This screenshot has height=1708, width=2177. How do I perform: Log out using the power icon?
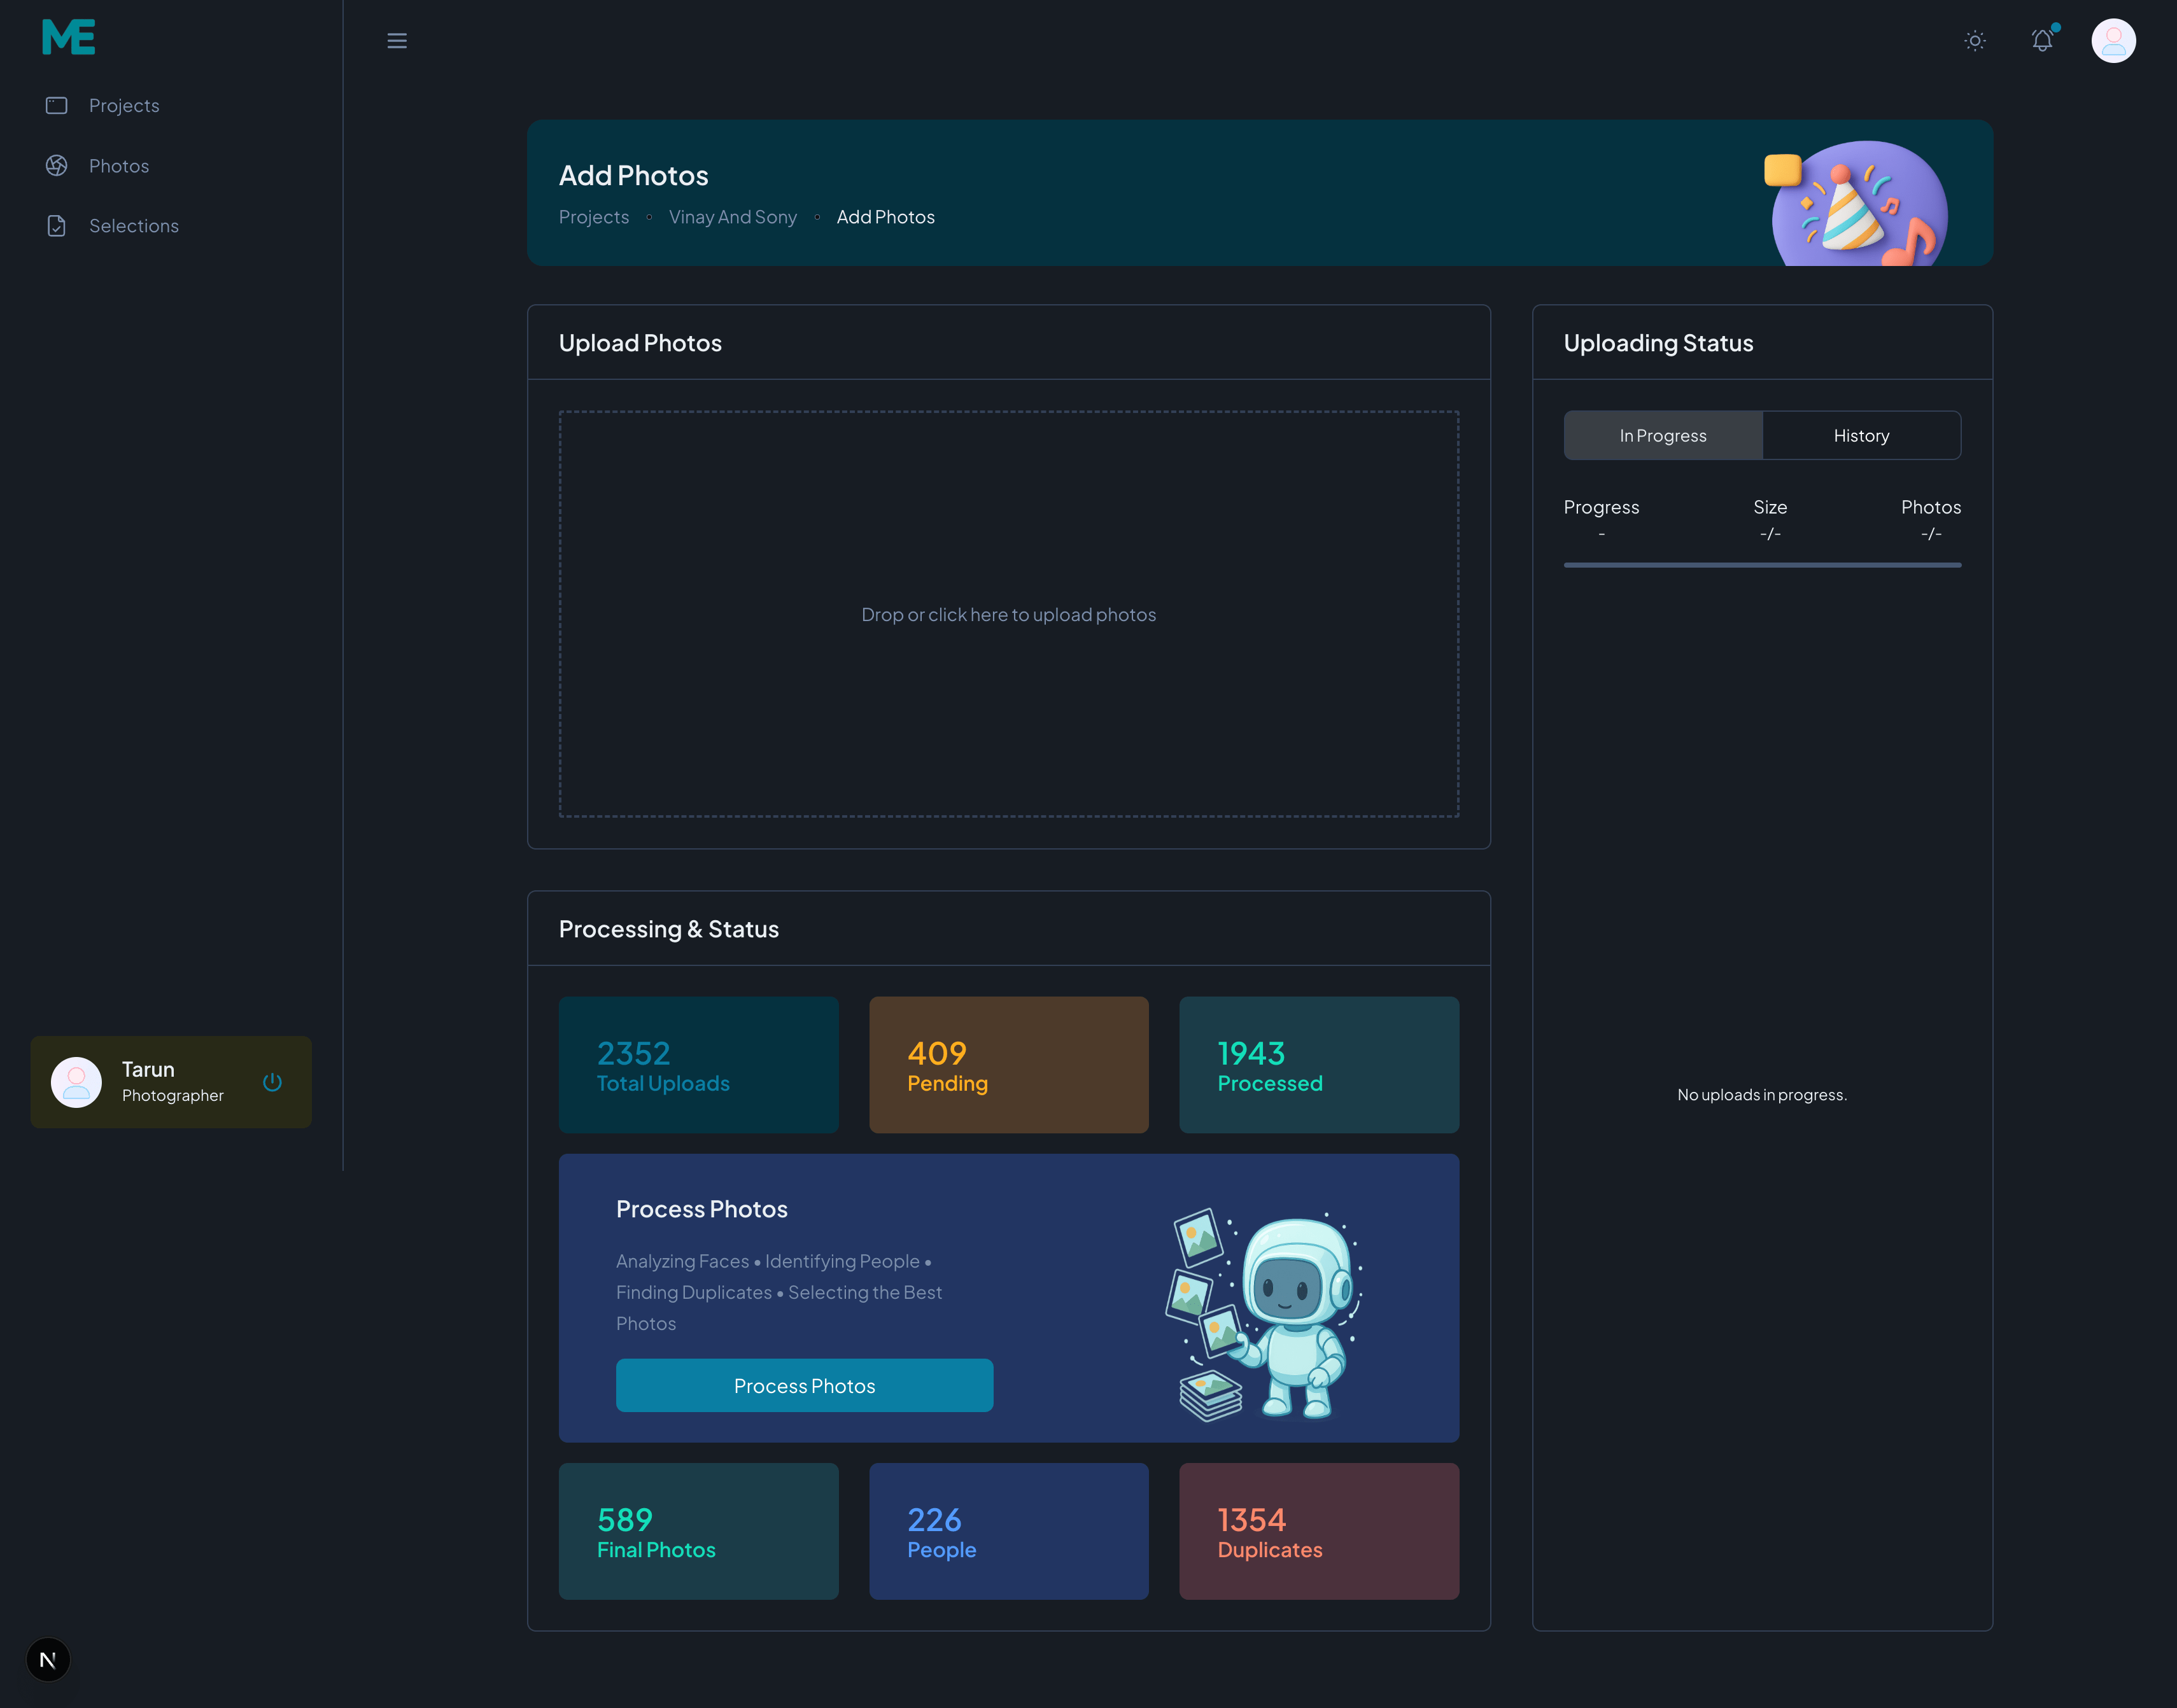[272, 1082]
